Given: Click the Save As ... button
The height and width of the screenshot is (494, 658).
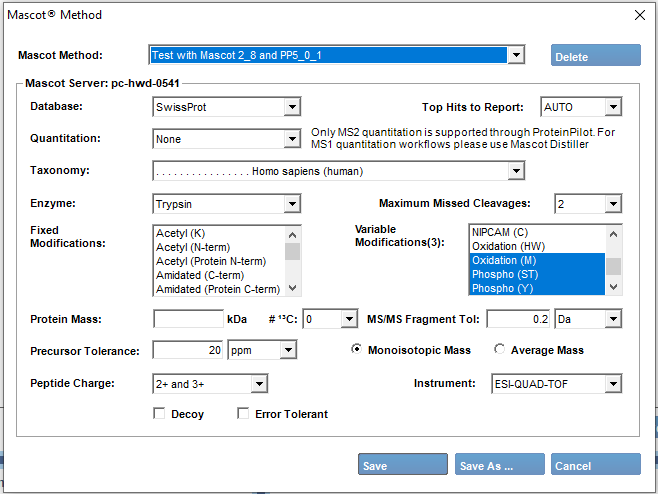Looking at the screenshot, I should (x=500, y=464).
